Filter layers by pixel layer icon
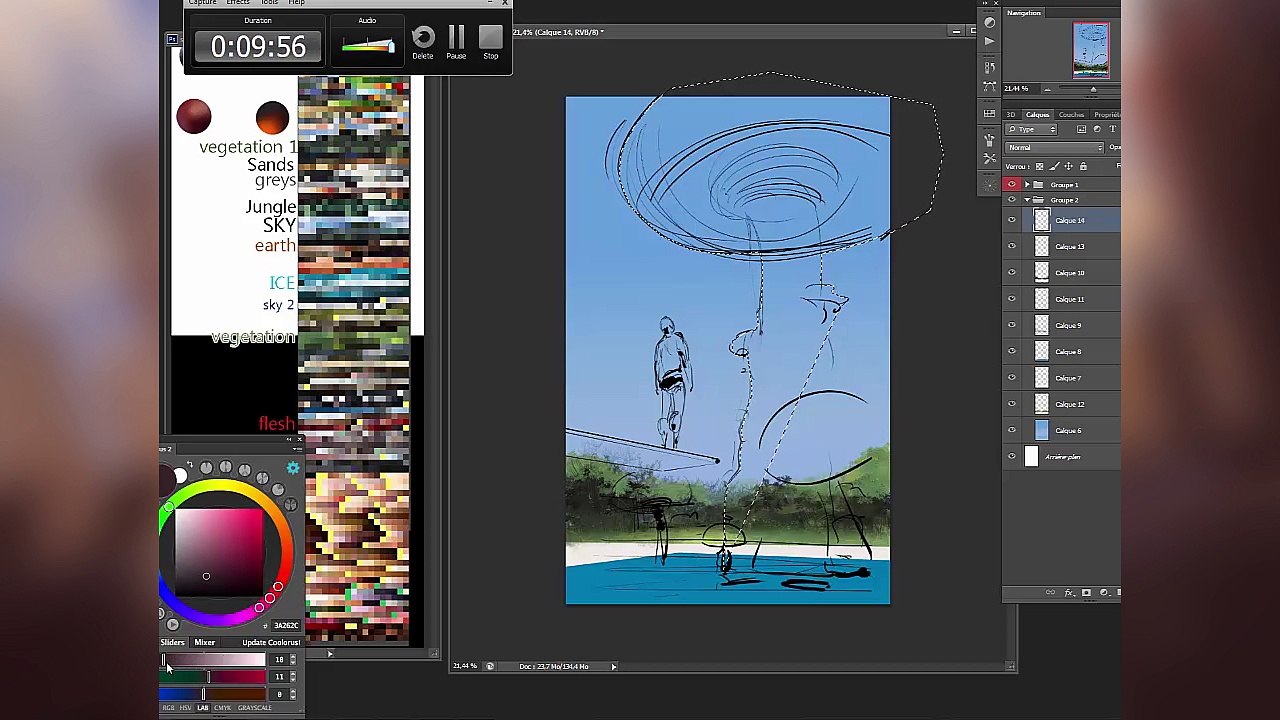This screenshot has height=720, width=1280. pos(1081,130)
